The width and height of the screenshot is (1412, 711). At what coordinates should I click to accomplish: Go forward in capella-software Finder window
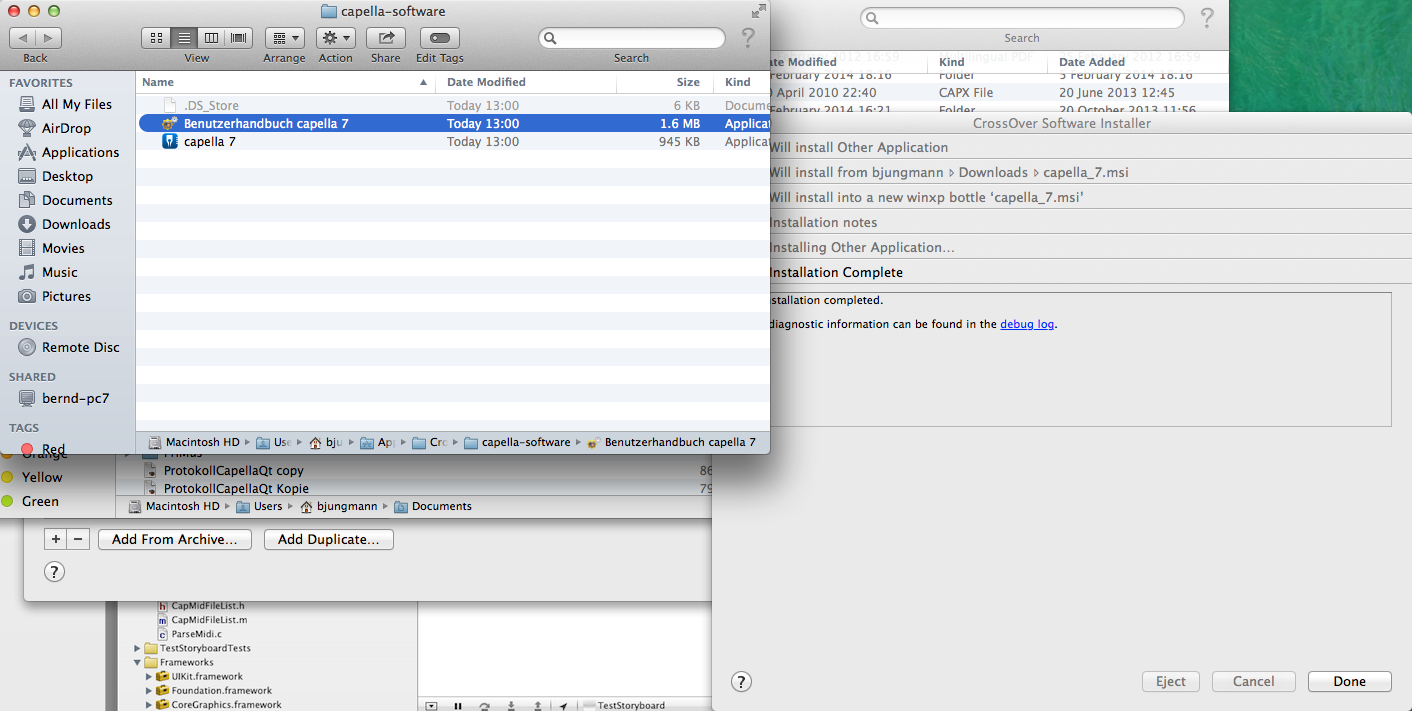pyautogui.click(x=48, y=38)
